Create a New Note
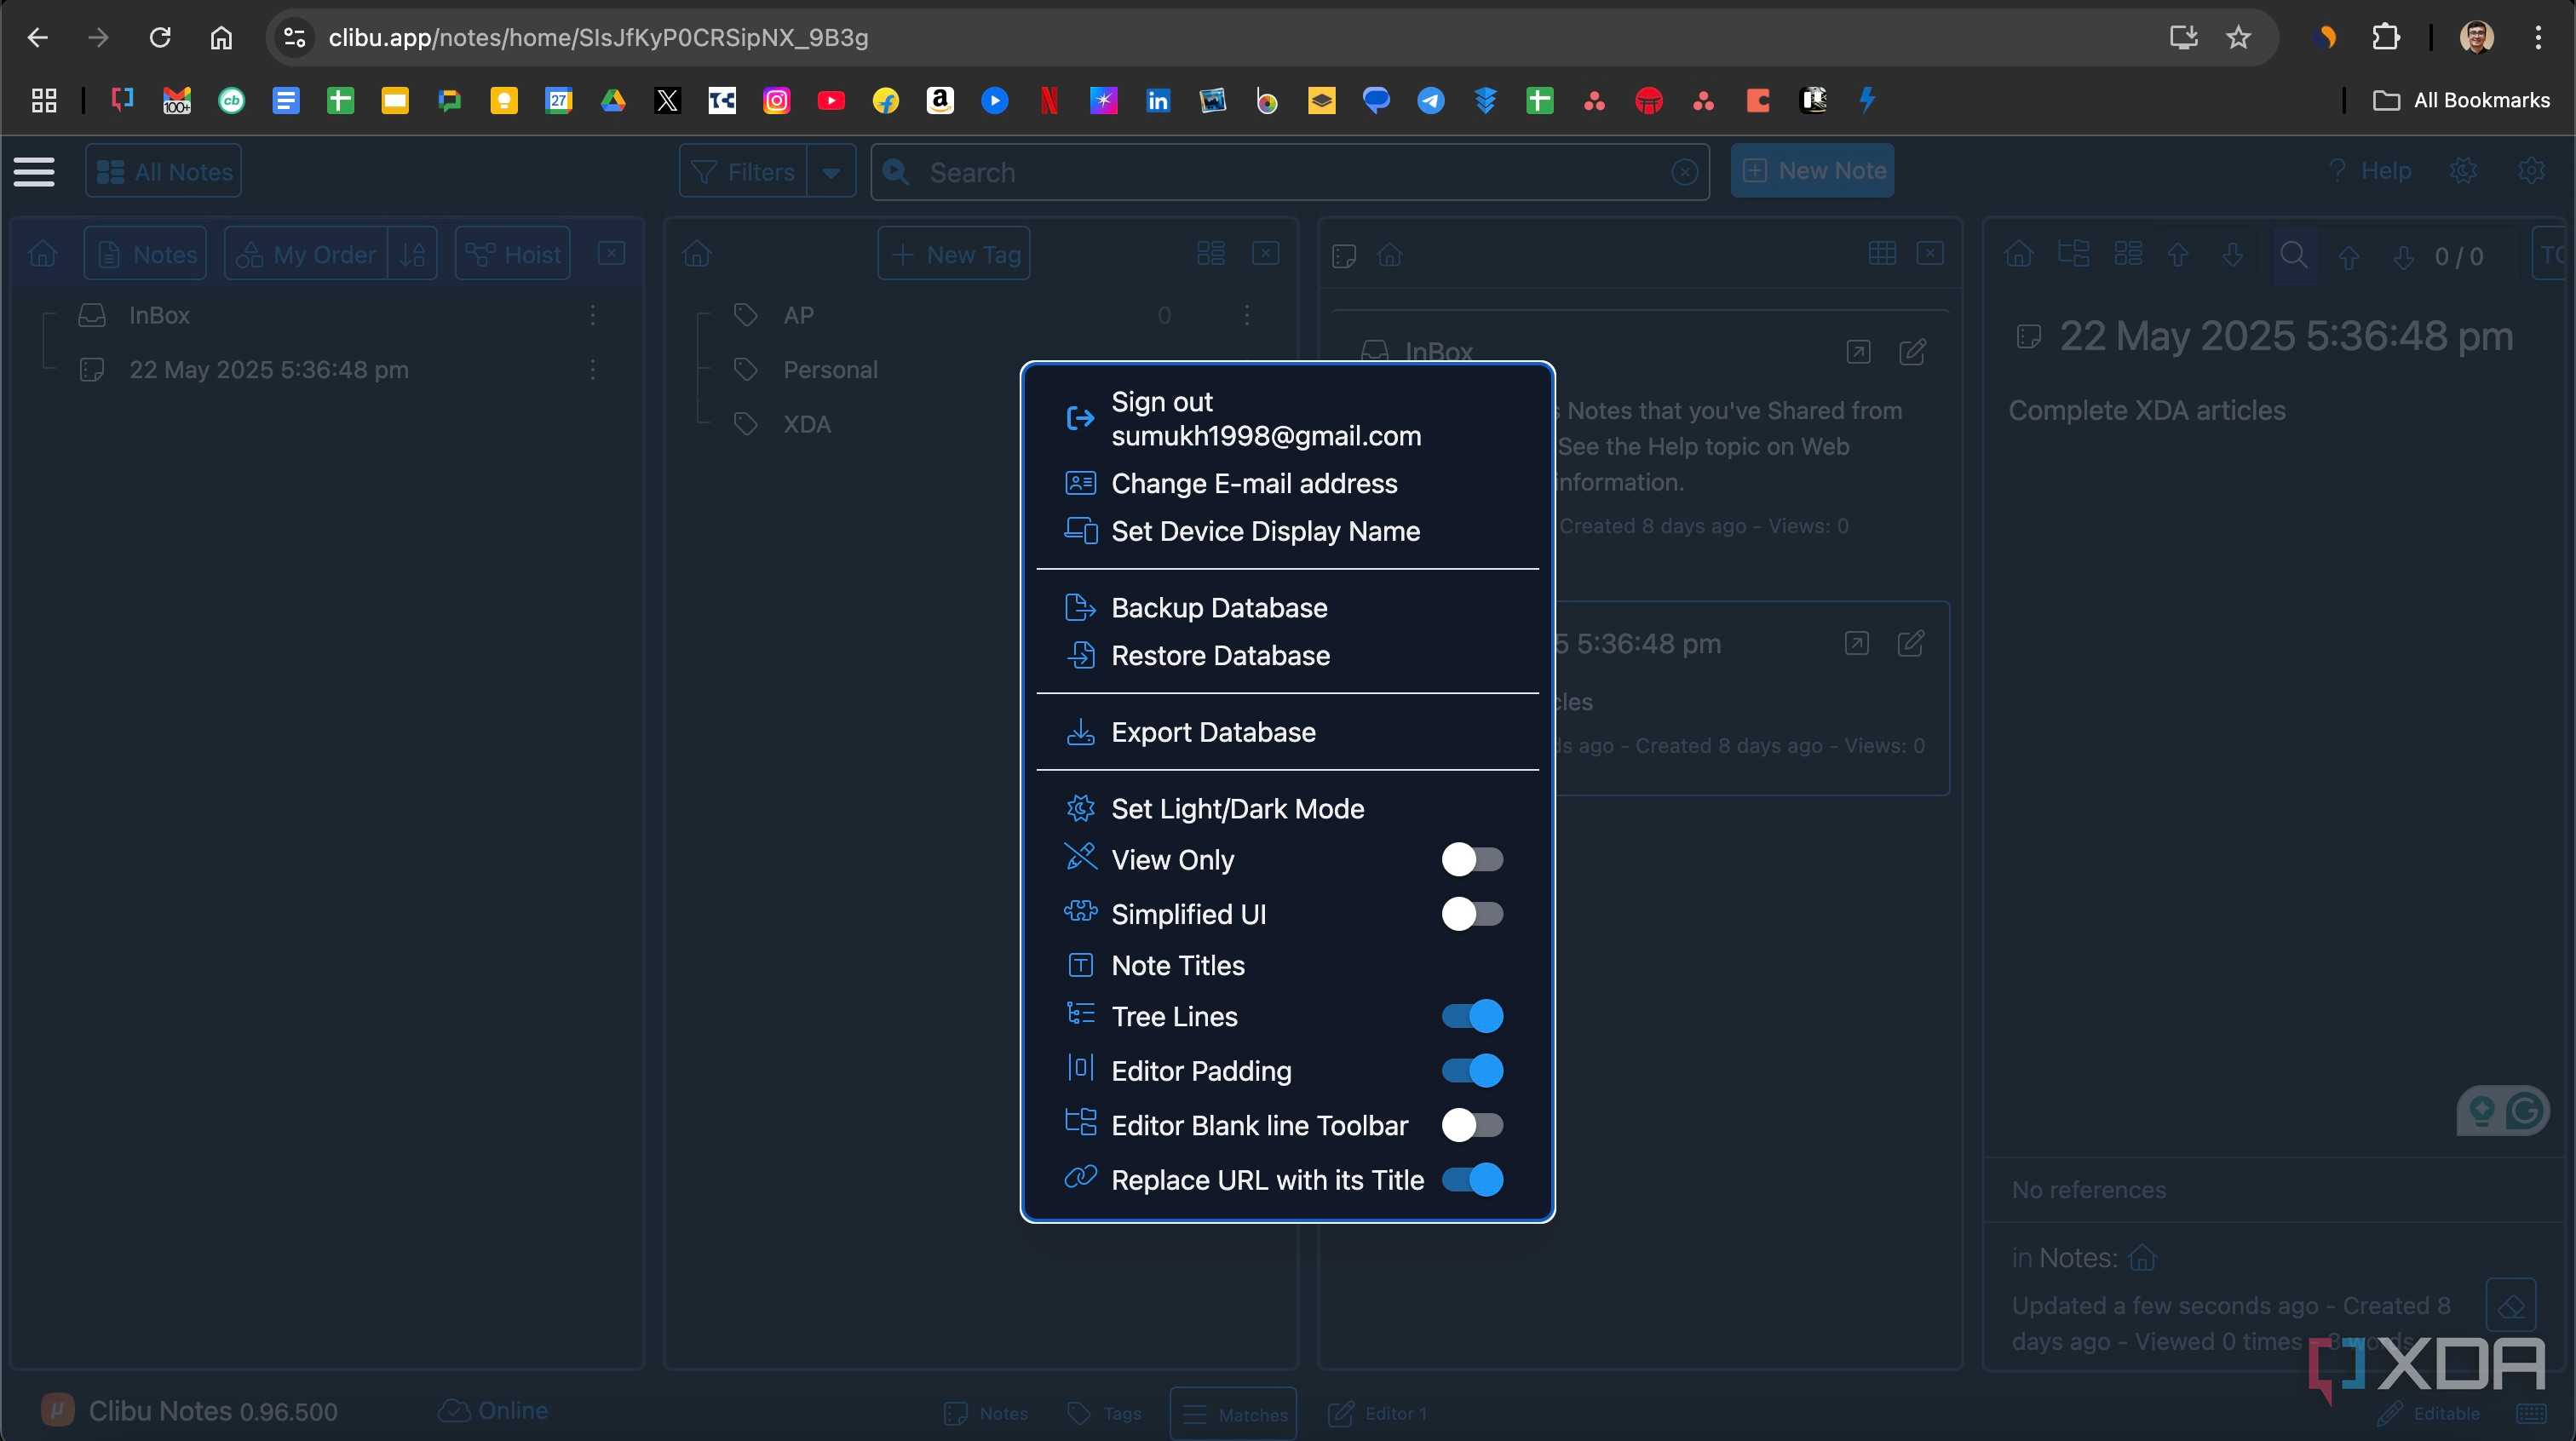 coord(1812,171)
